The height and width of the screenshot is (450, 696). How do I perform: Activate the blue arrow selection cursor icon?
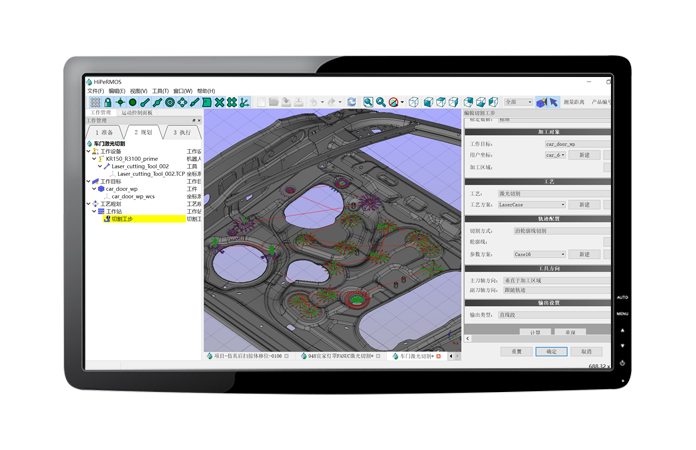coord(554,103)
